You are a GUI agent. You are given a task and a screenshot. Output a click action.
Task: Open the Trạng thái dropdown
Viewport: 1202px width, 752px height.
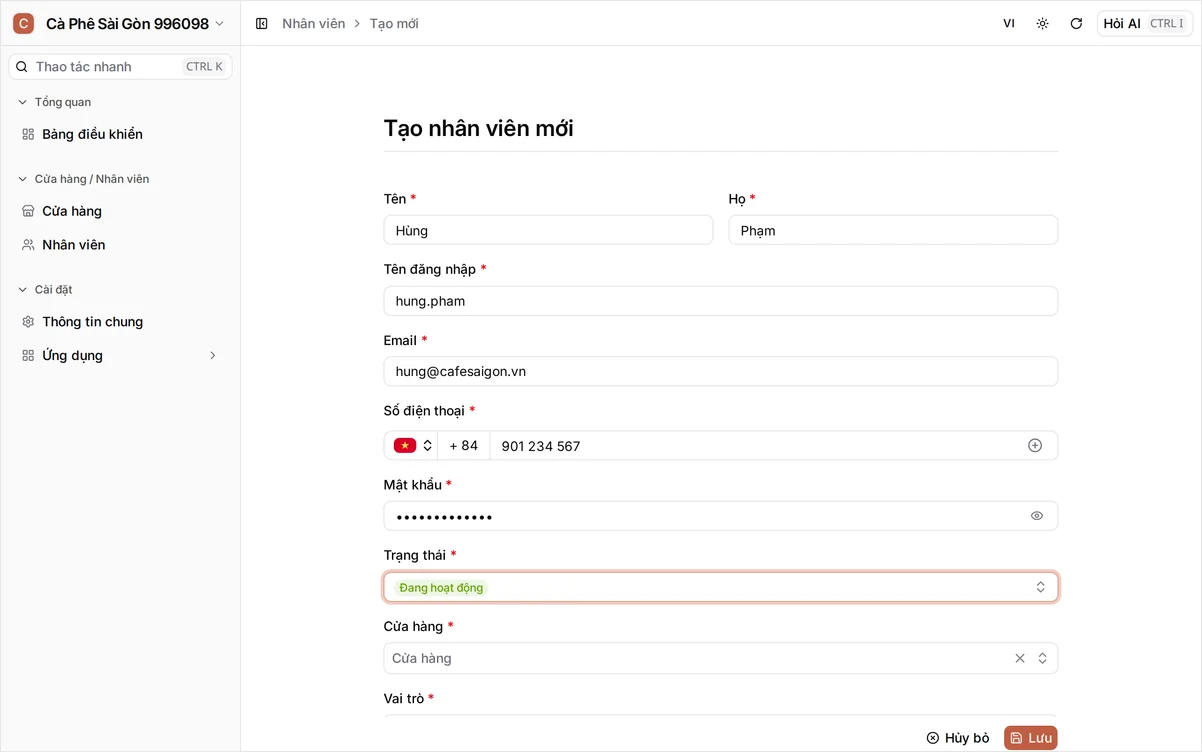(x=720, y=587)
